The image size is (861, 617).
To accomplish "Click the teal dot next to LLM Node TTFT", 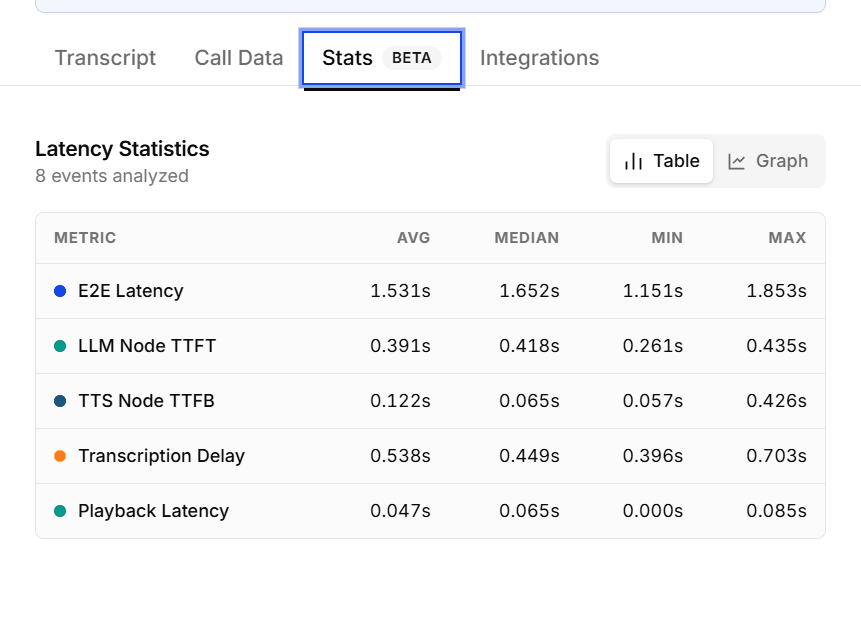I will point(60,346).
